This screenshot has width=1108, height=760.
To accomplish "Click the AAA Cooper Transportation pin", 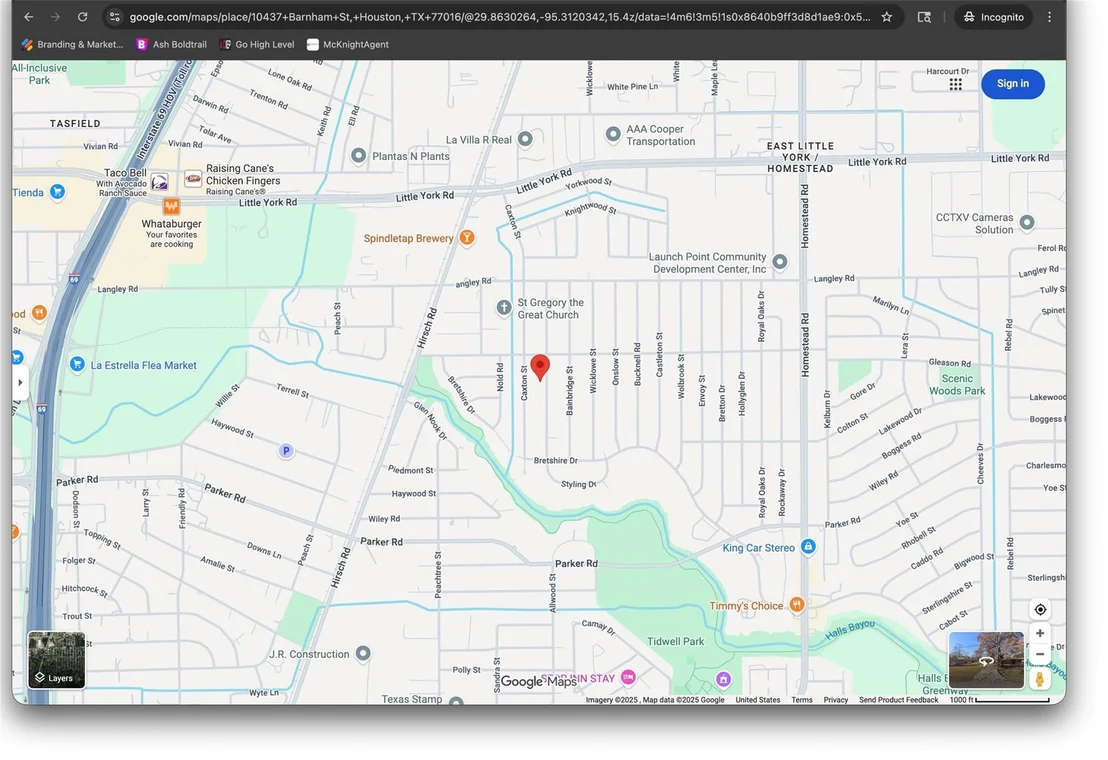I will 613,133.
